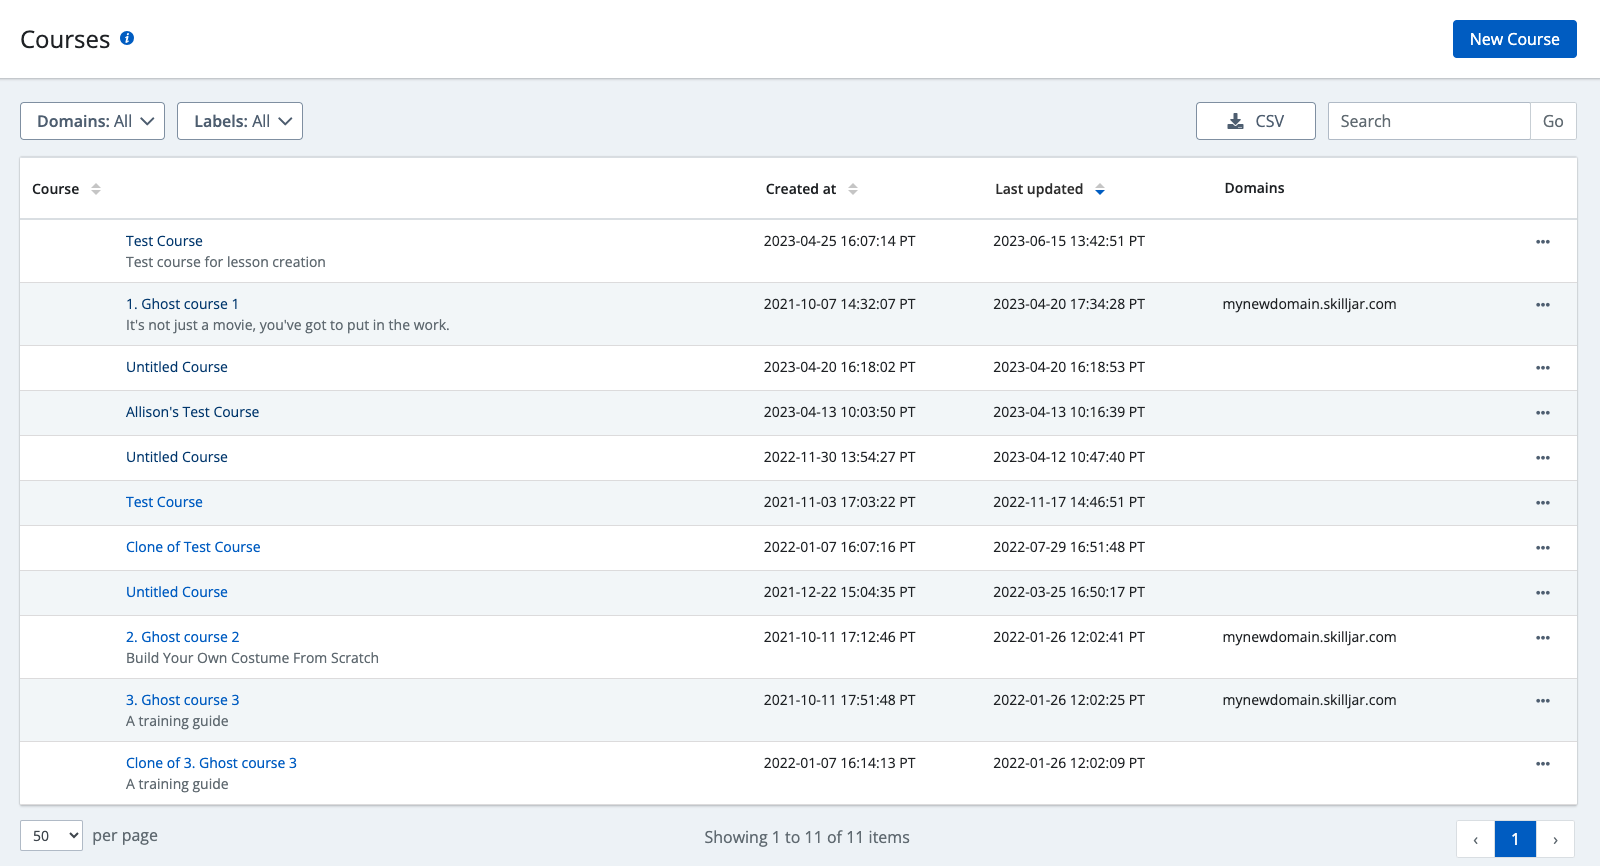Open three-dot menu for 1. Ghost course 1
This screenshot has height=866, width=1600.
tap(1542, 305)
